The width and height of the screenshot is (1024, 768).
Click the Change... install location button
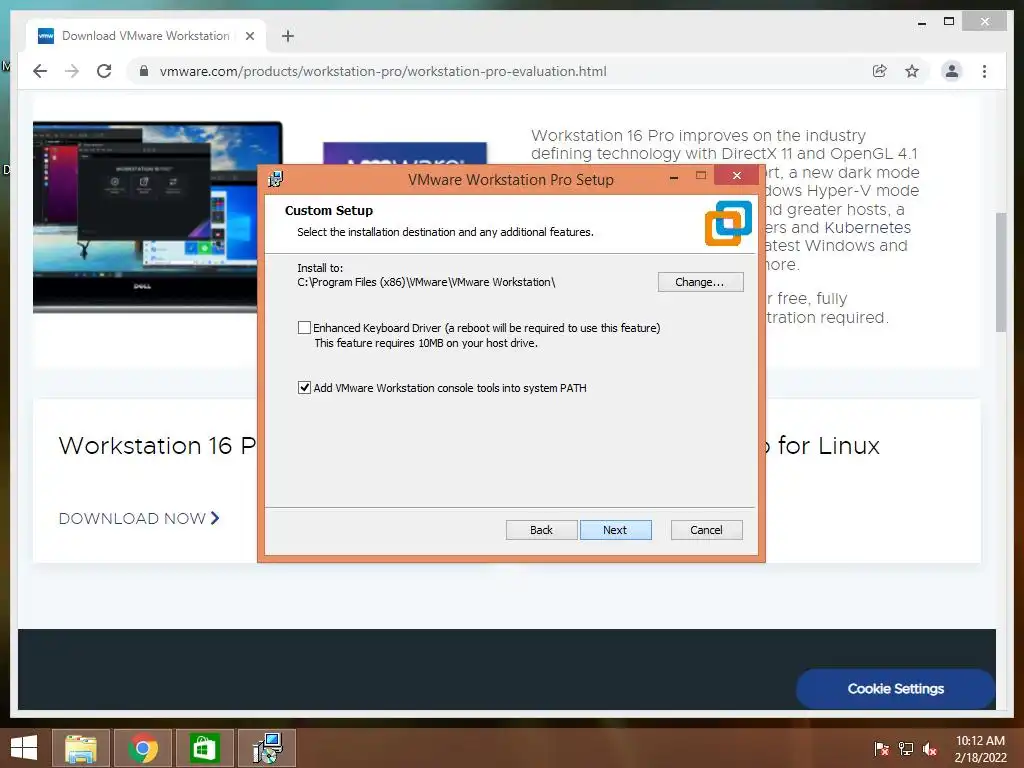700,282
